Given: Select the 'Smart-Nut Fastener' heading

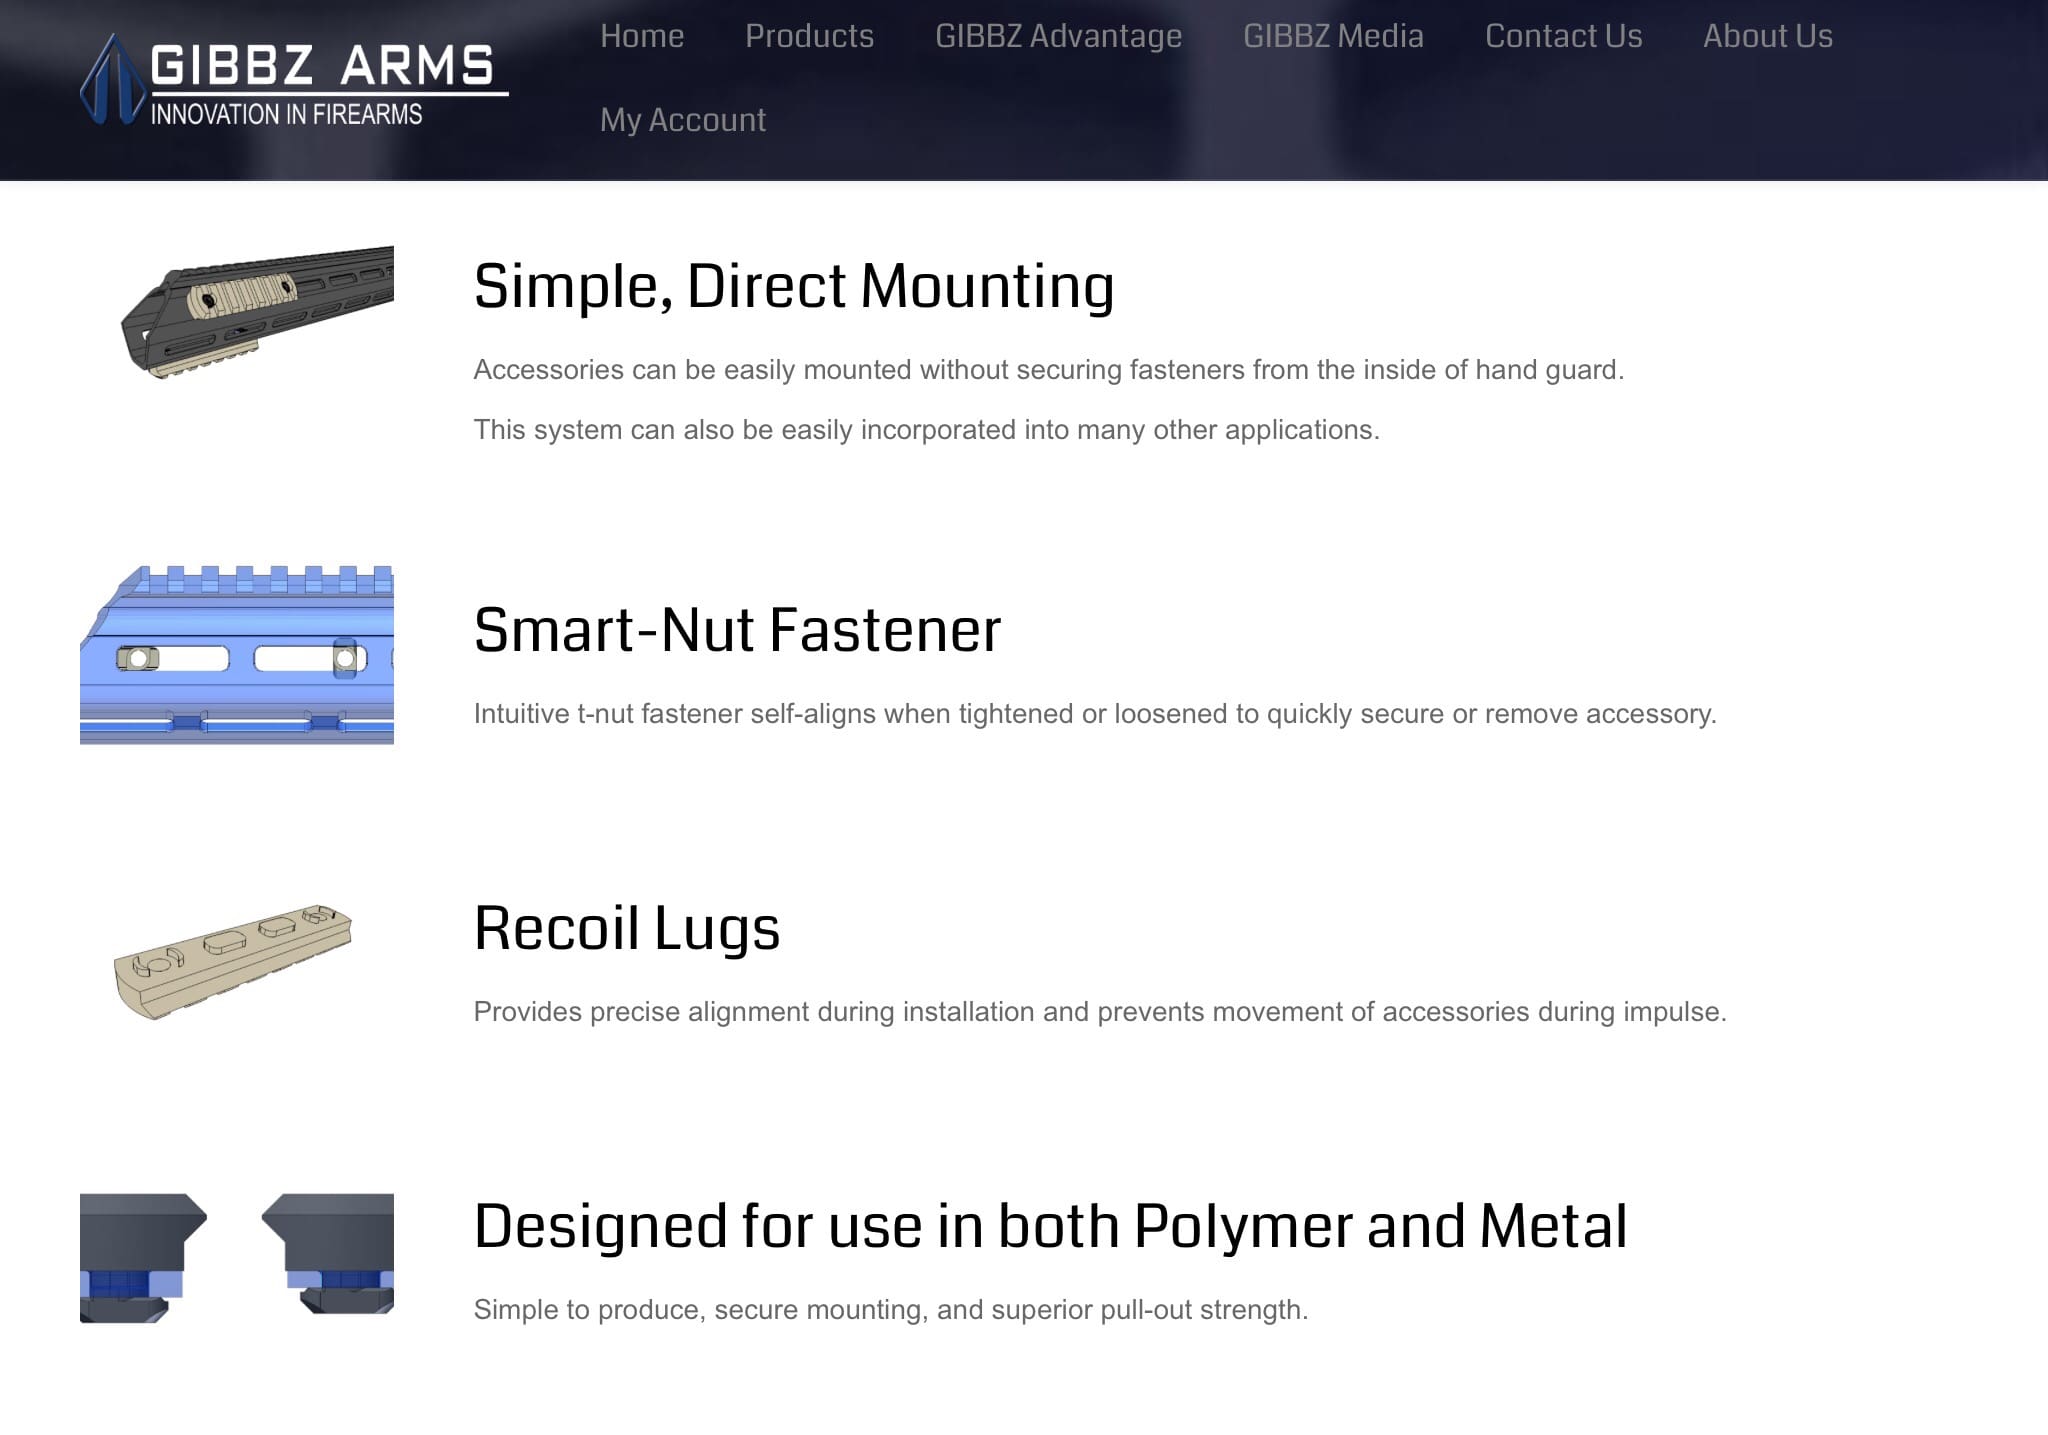Looking at the screenshot, I should coord(737,630).
